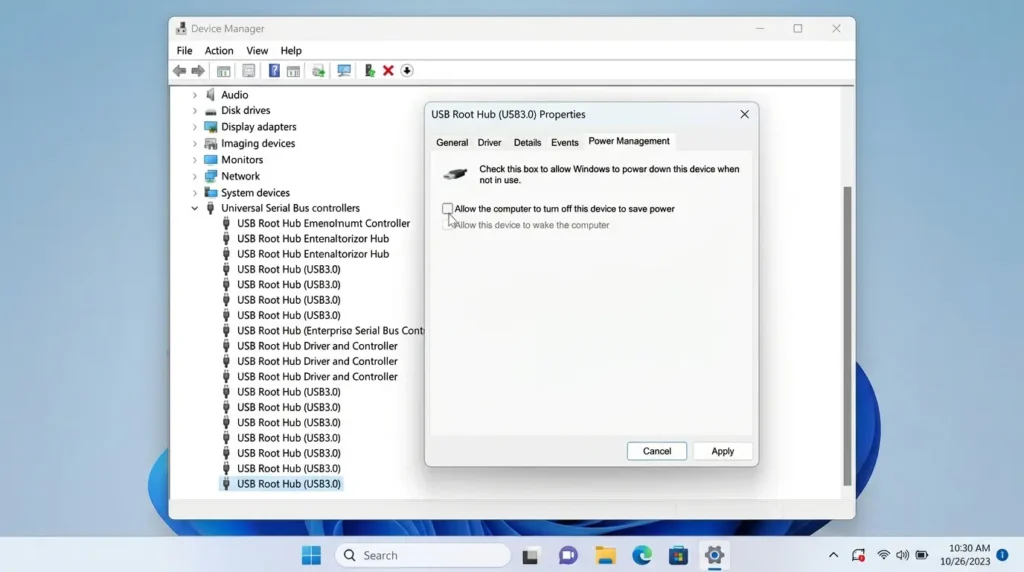Expand the Disk drives category

point(195,111)
